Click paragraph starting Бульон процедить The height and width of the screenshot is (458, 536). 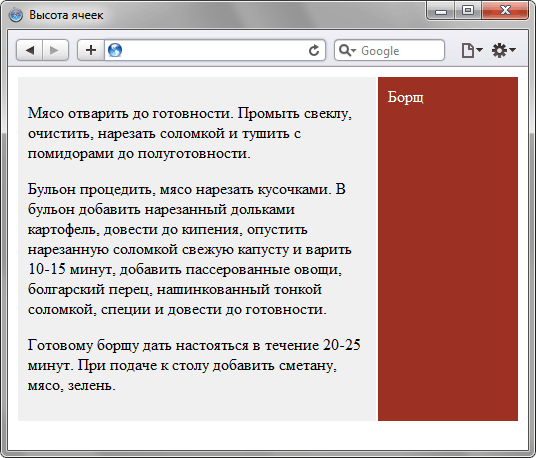tap(190, 249)
